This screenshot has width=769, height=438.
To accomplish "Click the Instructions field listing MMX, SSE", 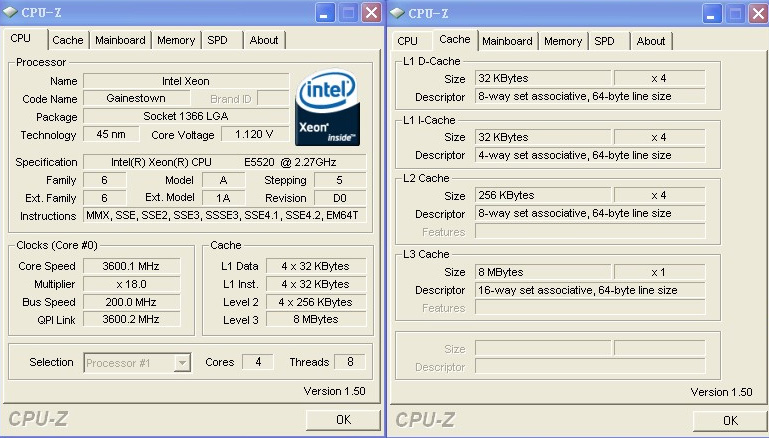I will (x=225, y=215).
